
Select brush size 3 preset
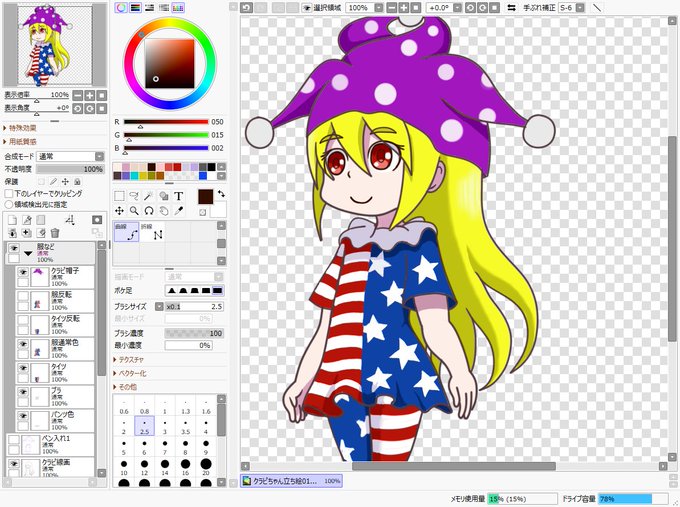165,427
